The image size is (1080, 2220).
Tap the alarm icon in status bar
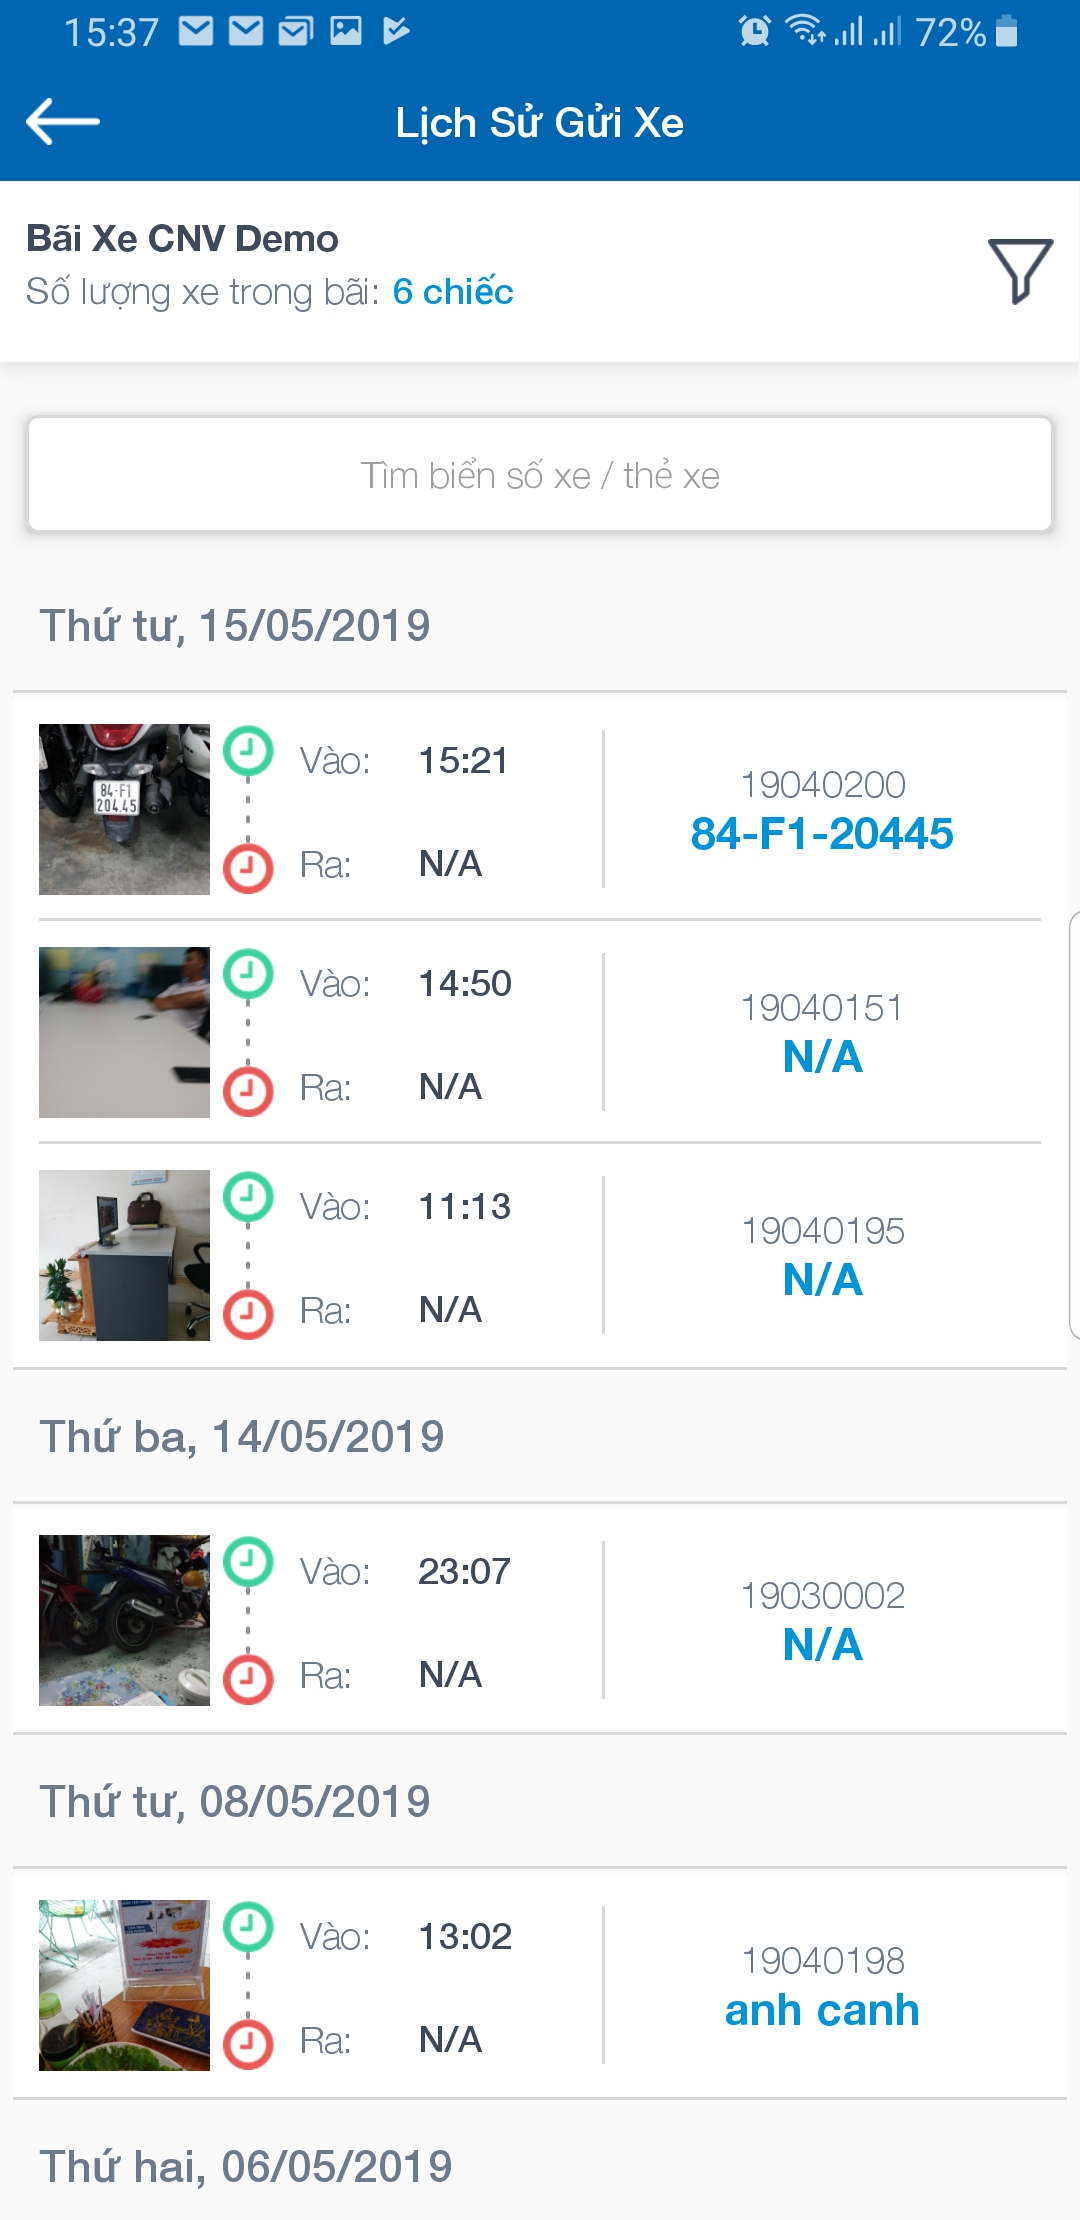pyautogui.click(x=755, y=32)
